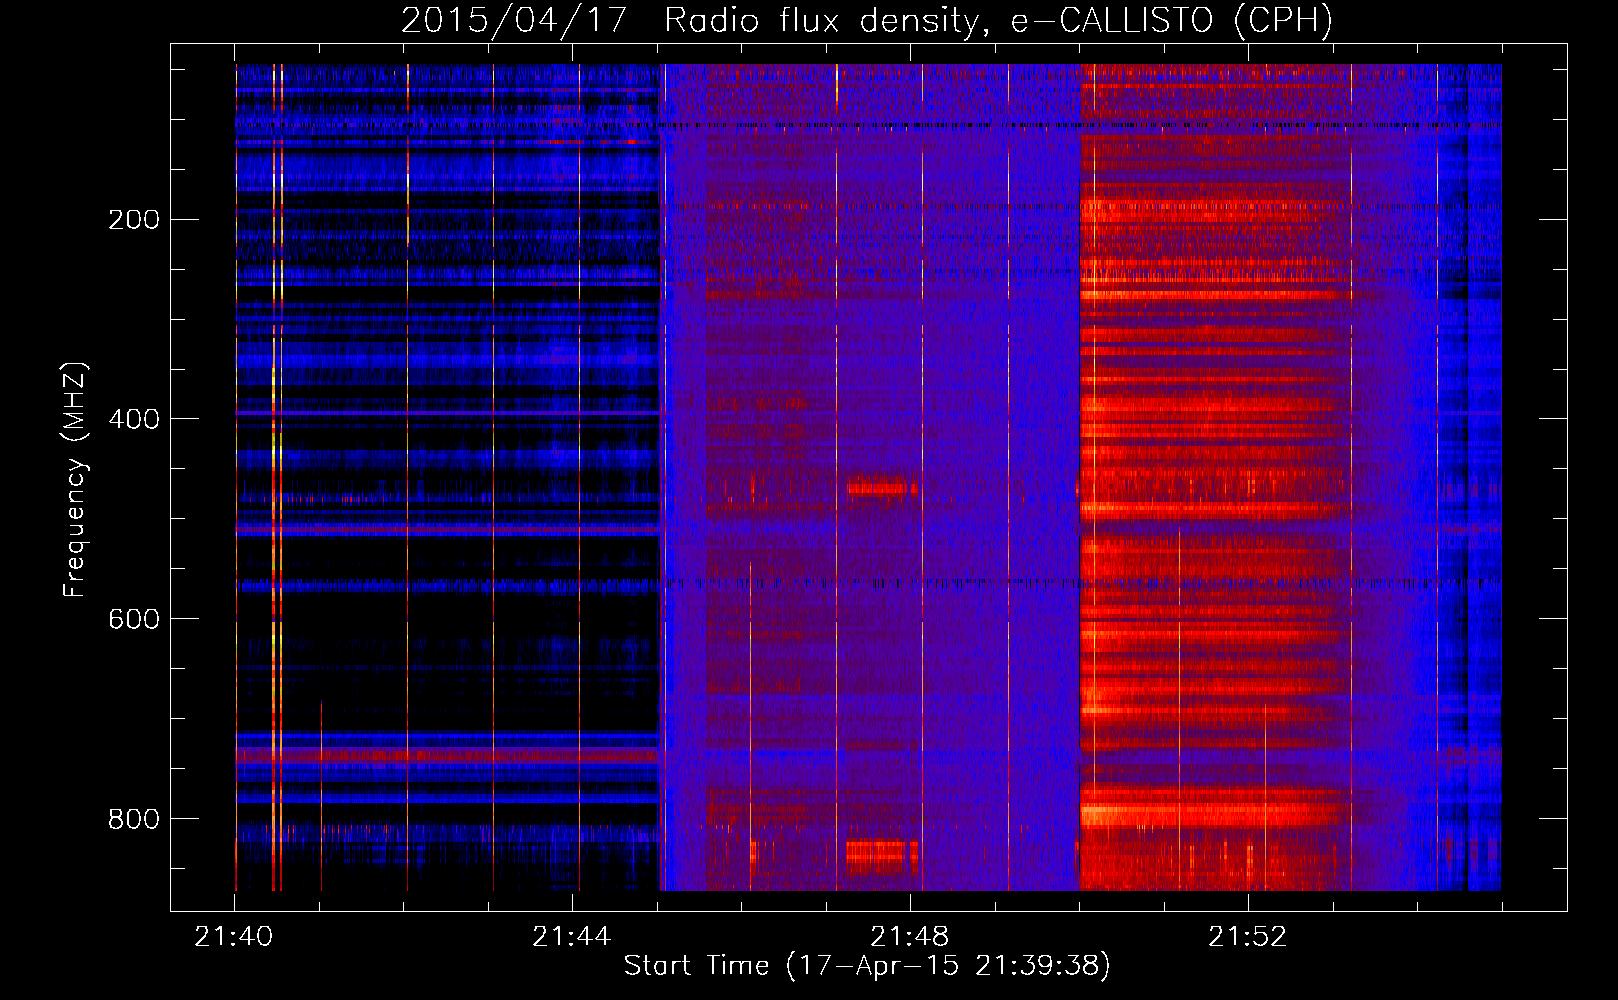Click the '200' frequency tick label
1618x1000 pixels.
coord(134,220)
